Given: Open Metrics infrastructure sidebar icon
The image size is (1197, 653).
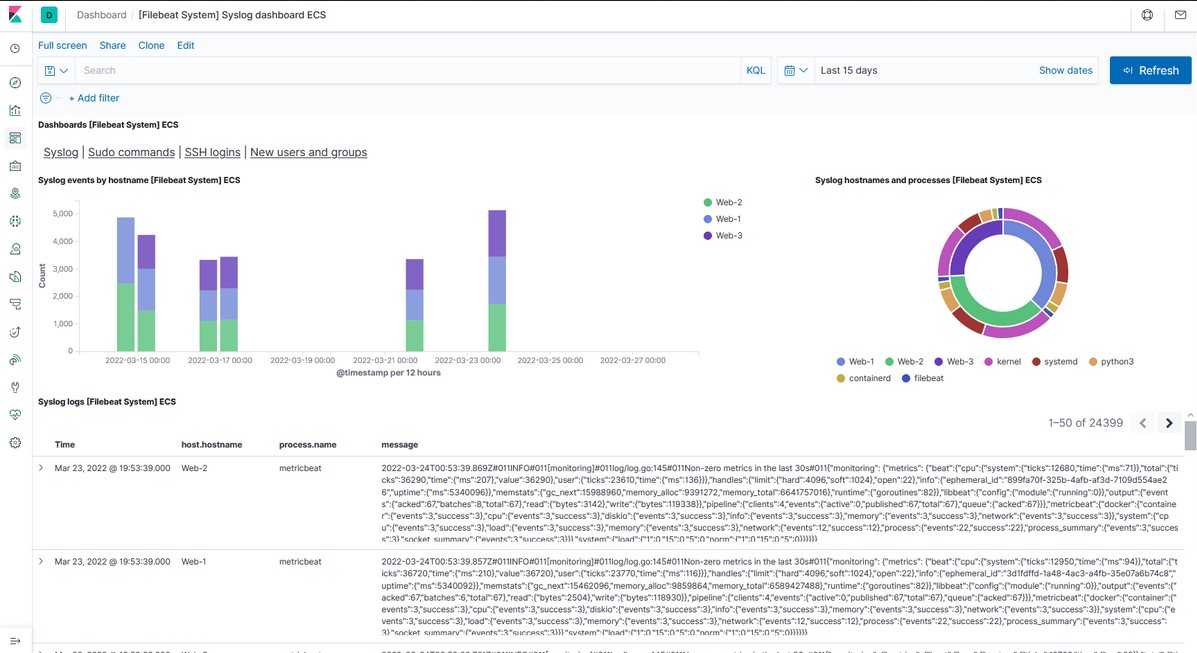Looking at the screenshot, I should 15,249.
